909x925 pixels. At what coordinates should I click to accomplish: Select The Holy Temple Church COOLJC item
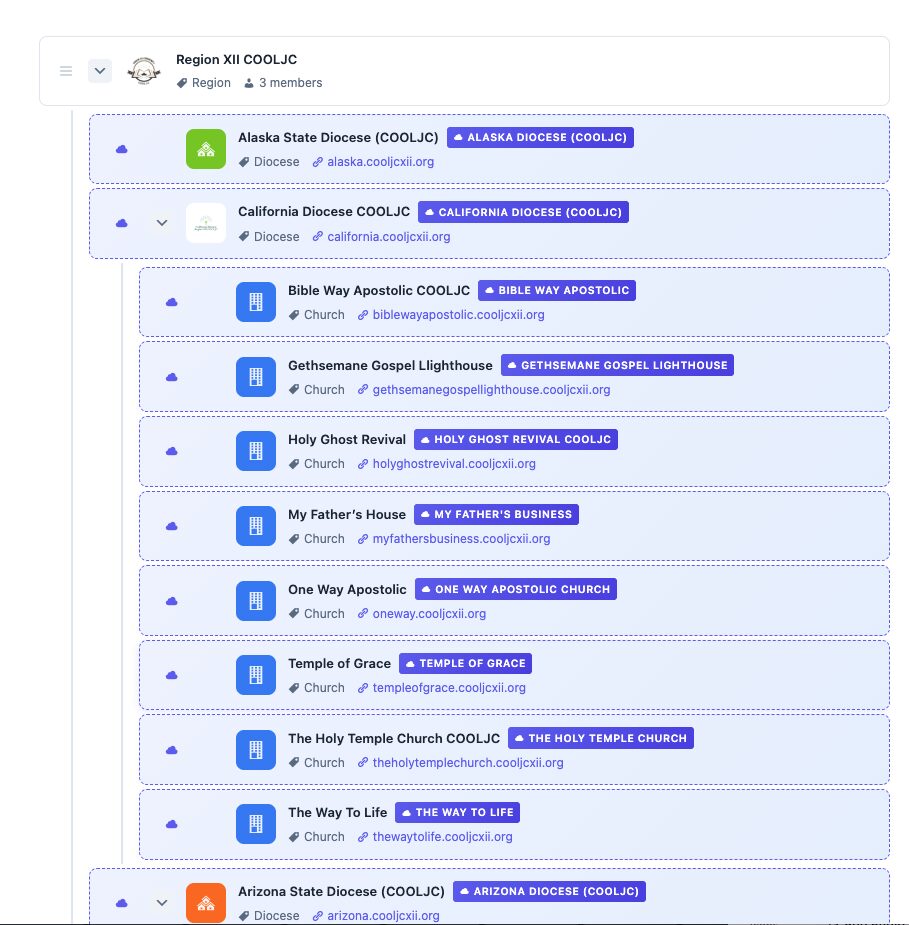(393, 738)
